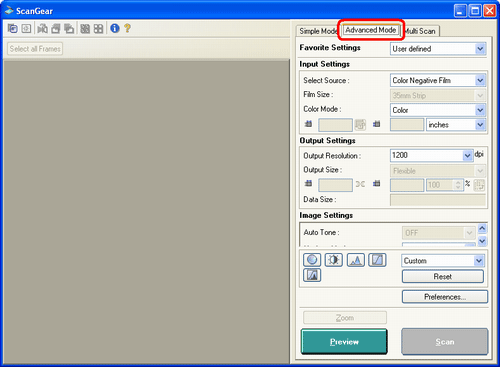Open the Auto Tone dropdown
The width and height of the screenshot is (500, 367).
439,233
